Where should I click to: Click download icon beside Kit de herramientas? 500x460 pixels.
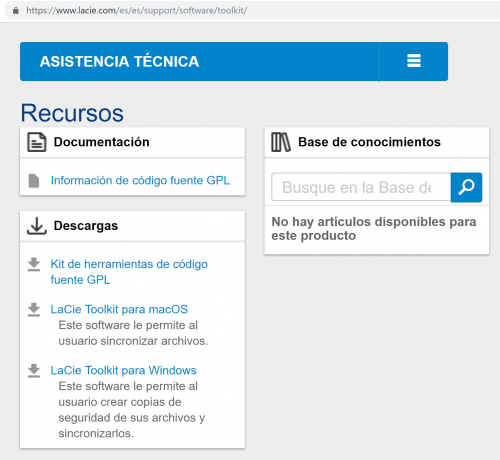(34, 264)
